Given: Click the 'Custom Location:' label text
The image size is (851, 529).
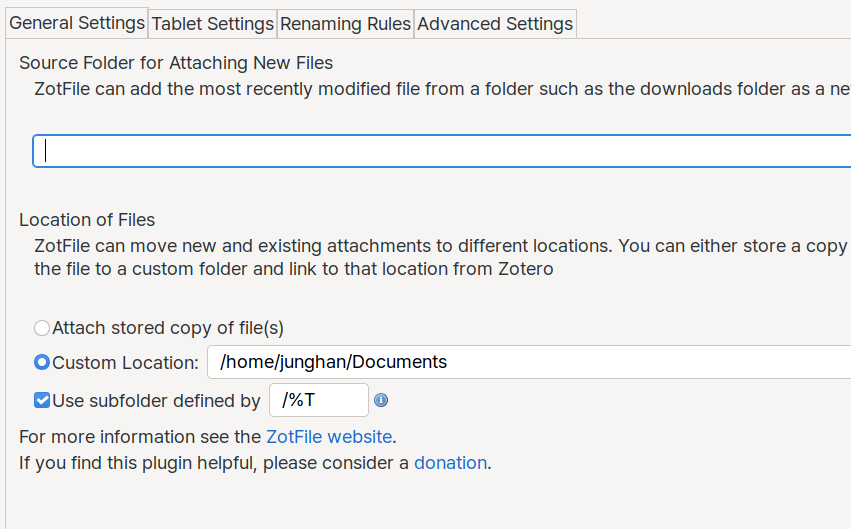Looking at the screenshot, I should coord(125,362).
